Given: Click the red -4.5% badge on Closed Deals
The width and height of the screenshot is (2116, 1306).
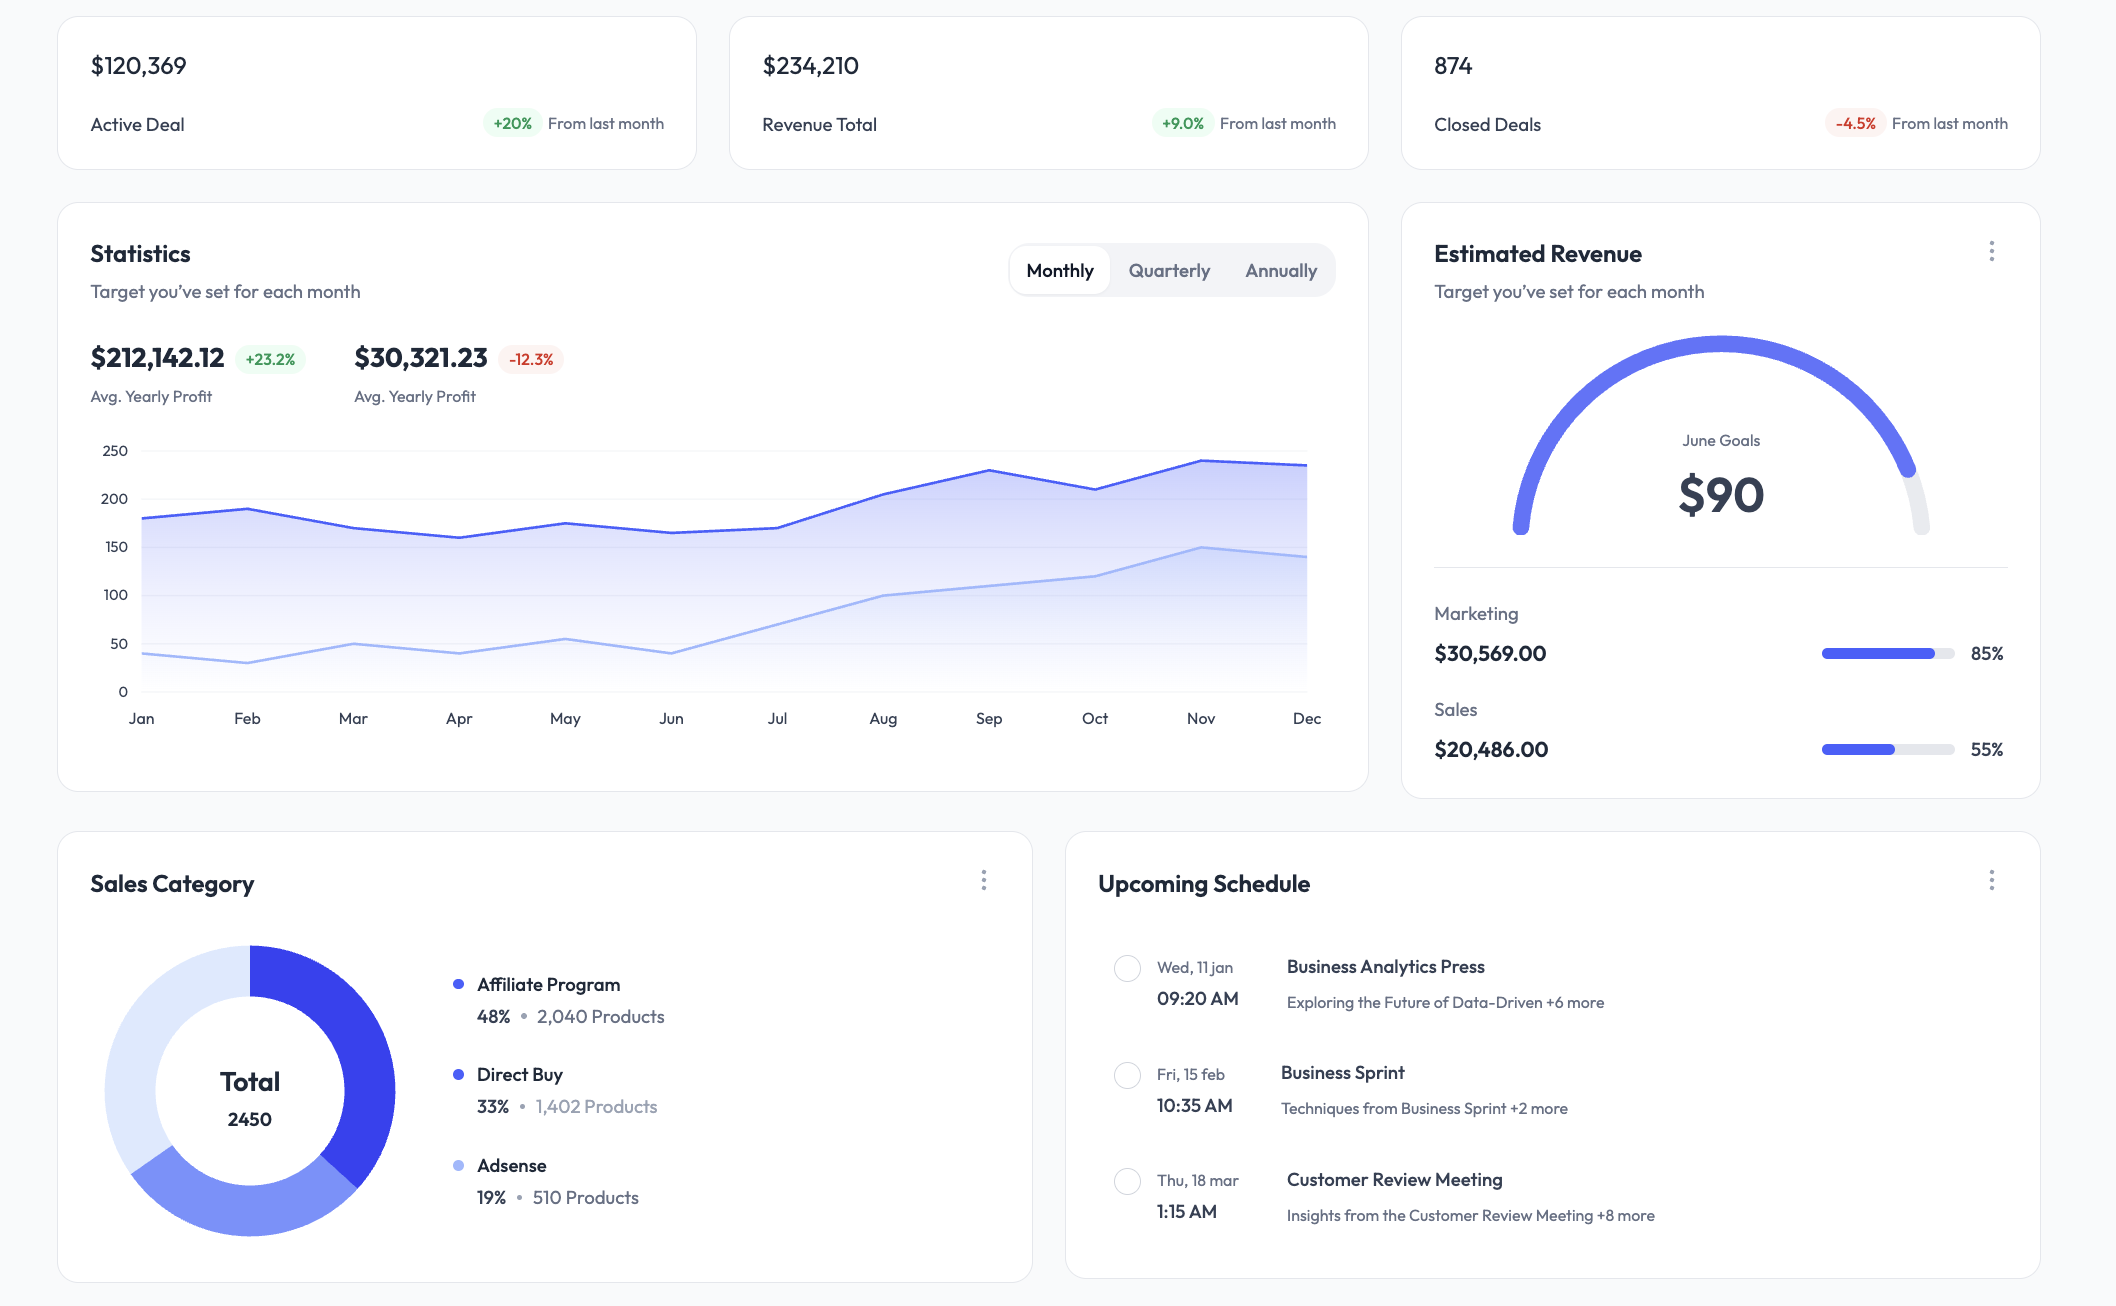Looking at the screenshot, I should tap(1856, 122).
